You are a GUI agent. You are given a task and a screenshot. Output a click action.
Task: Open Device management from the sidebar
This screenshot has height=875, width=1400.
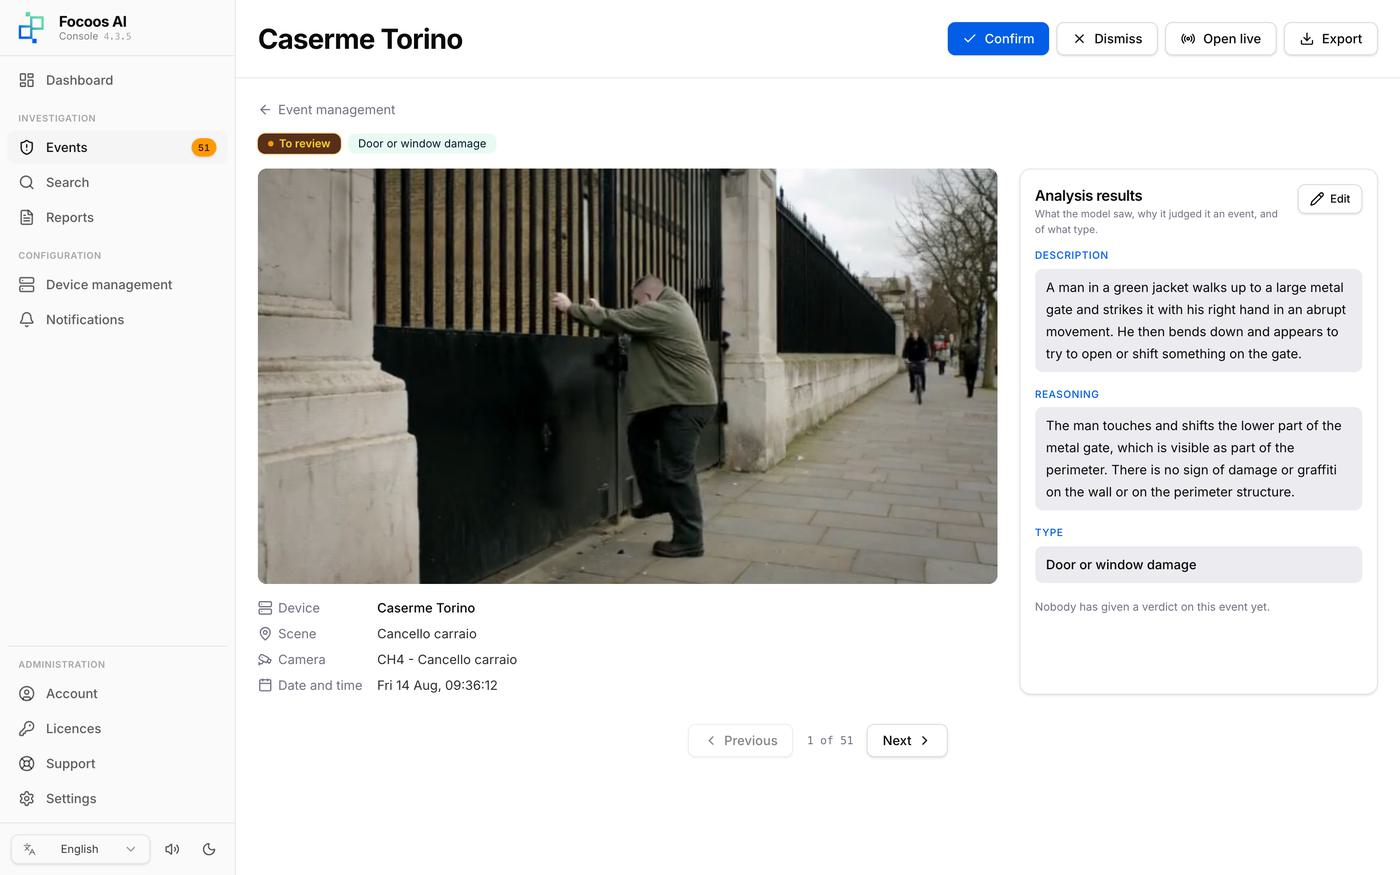117,285
